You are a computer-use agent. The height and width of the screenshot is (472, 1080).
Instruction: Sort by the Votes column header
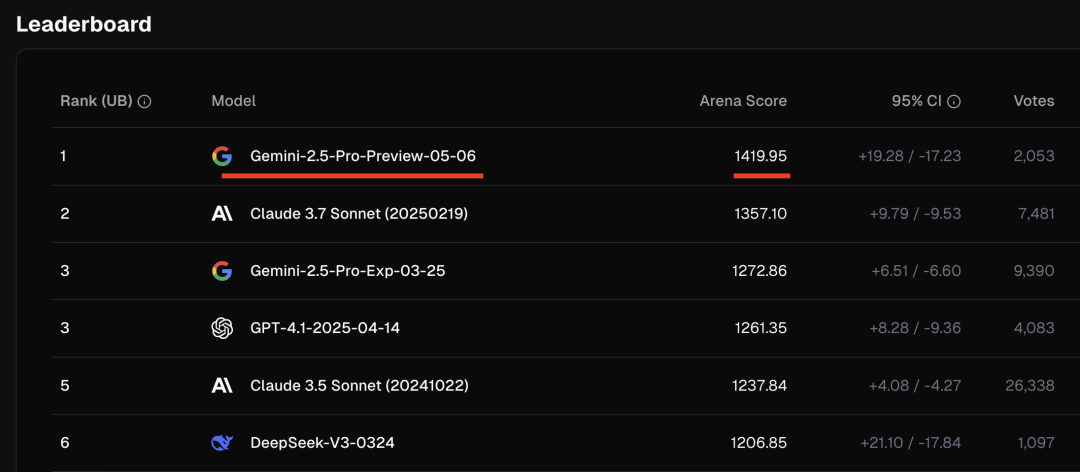1034,101
